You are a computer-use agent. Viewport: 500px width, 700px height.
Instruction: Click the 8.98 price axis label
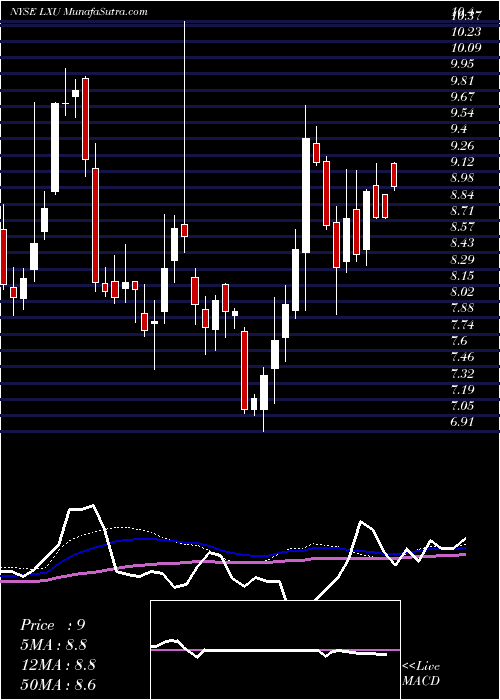[x=464, y=178]
